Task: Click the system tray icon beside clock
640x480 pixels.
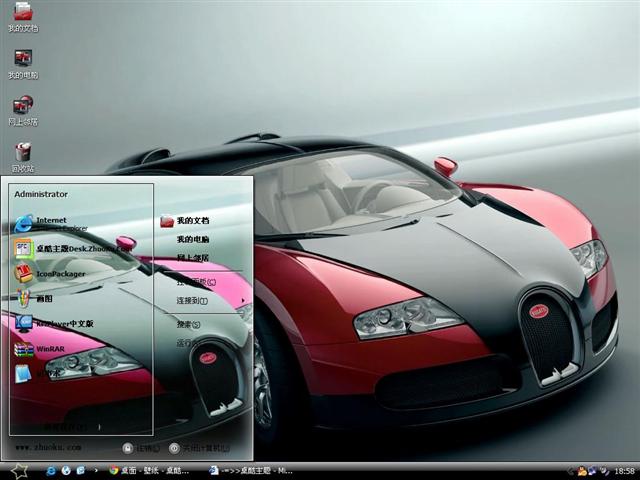Action: [604, 471]
